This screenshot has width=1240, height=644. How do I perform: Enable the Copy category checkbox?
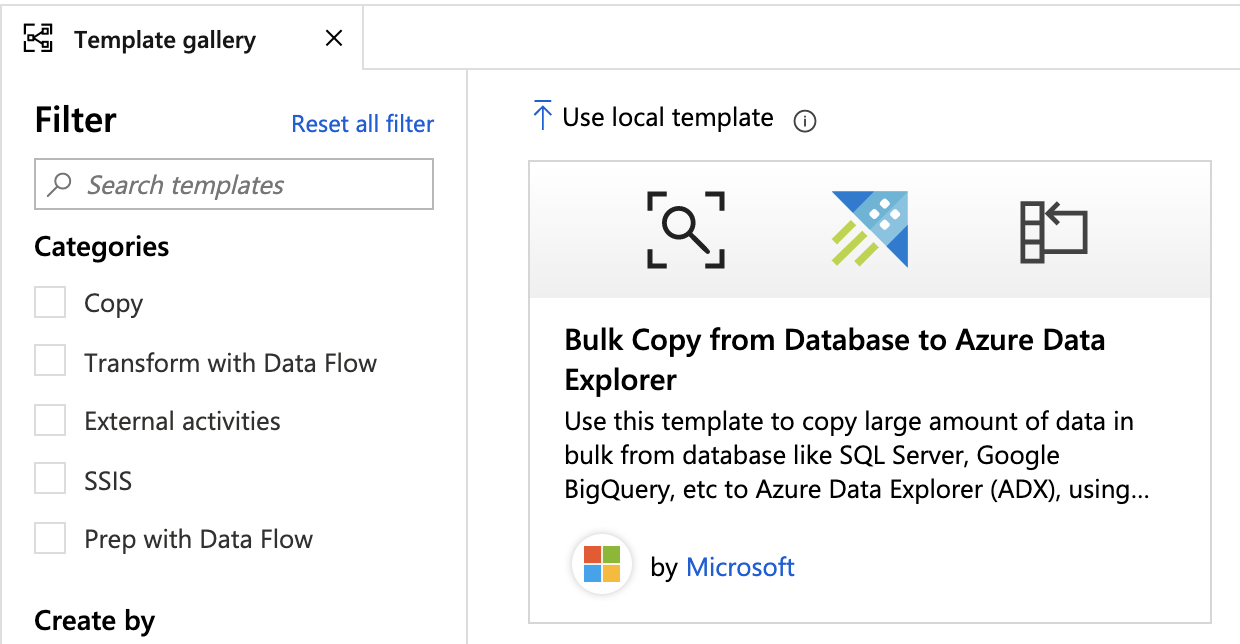coord(50,303)
